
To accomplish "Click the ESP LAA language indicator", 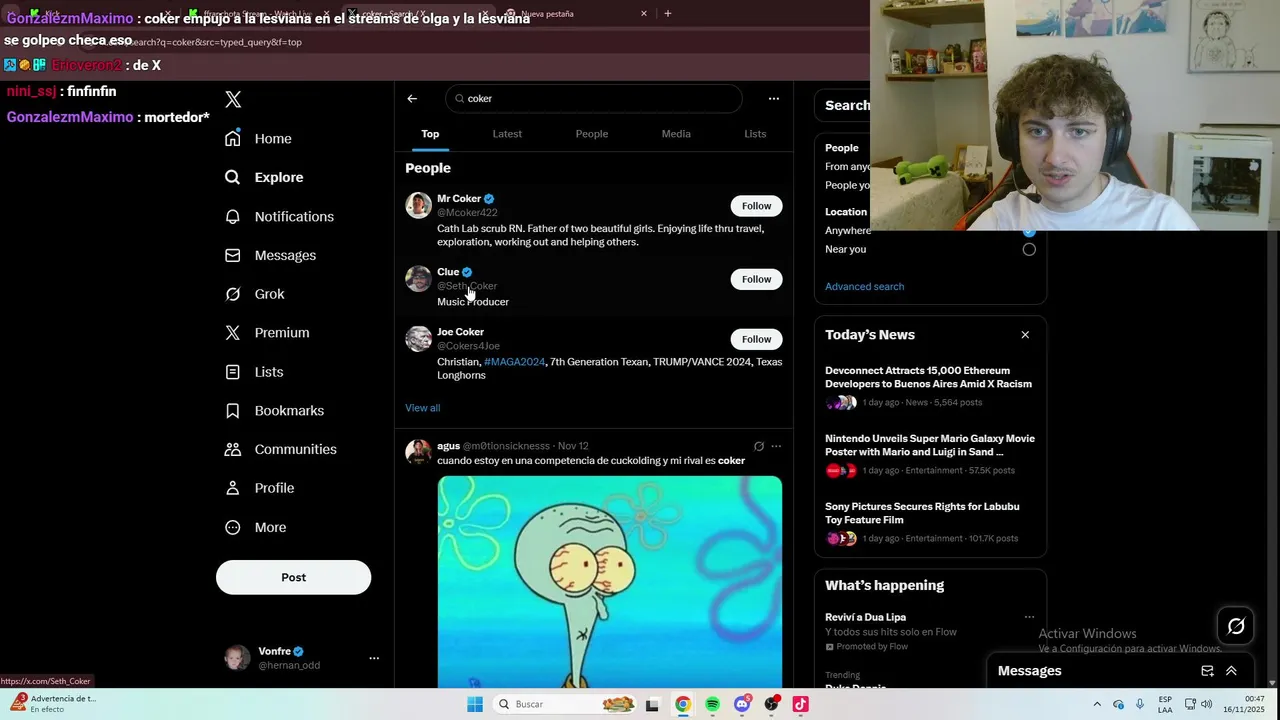I will [1165, 704].
